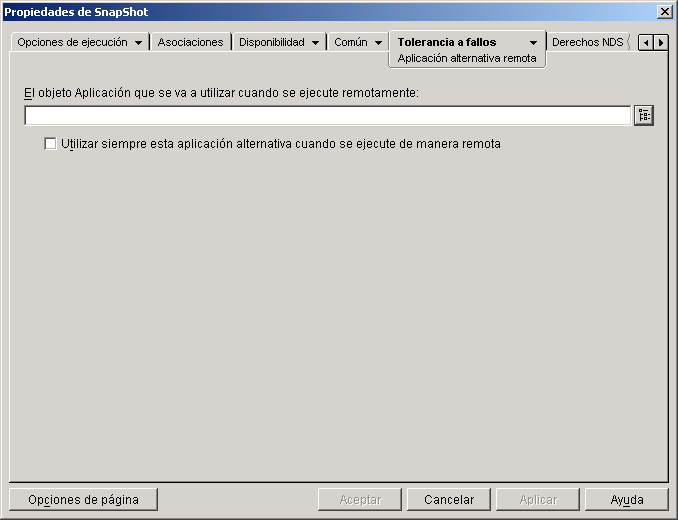The width and height of the screenshot is (678, 520).
Task: Click the 'El objeto Aplicación que se va a utilizar' label
Action: [x=221, y=93]
